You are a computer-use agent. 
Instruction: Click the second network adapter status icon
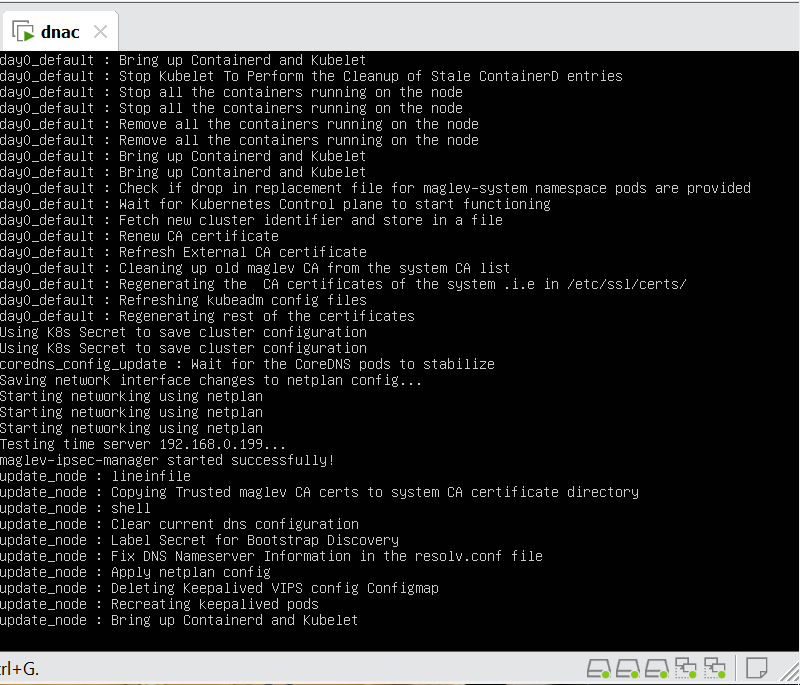715,667
